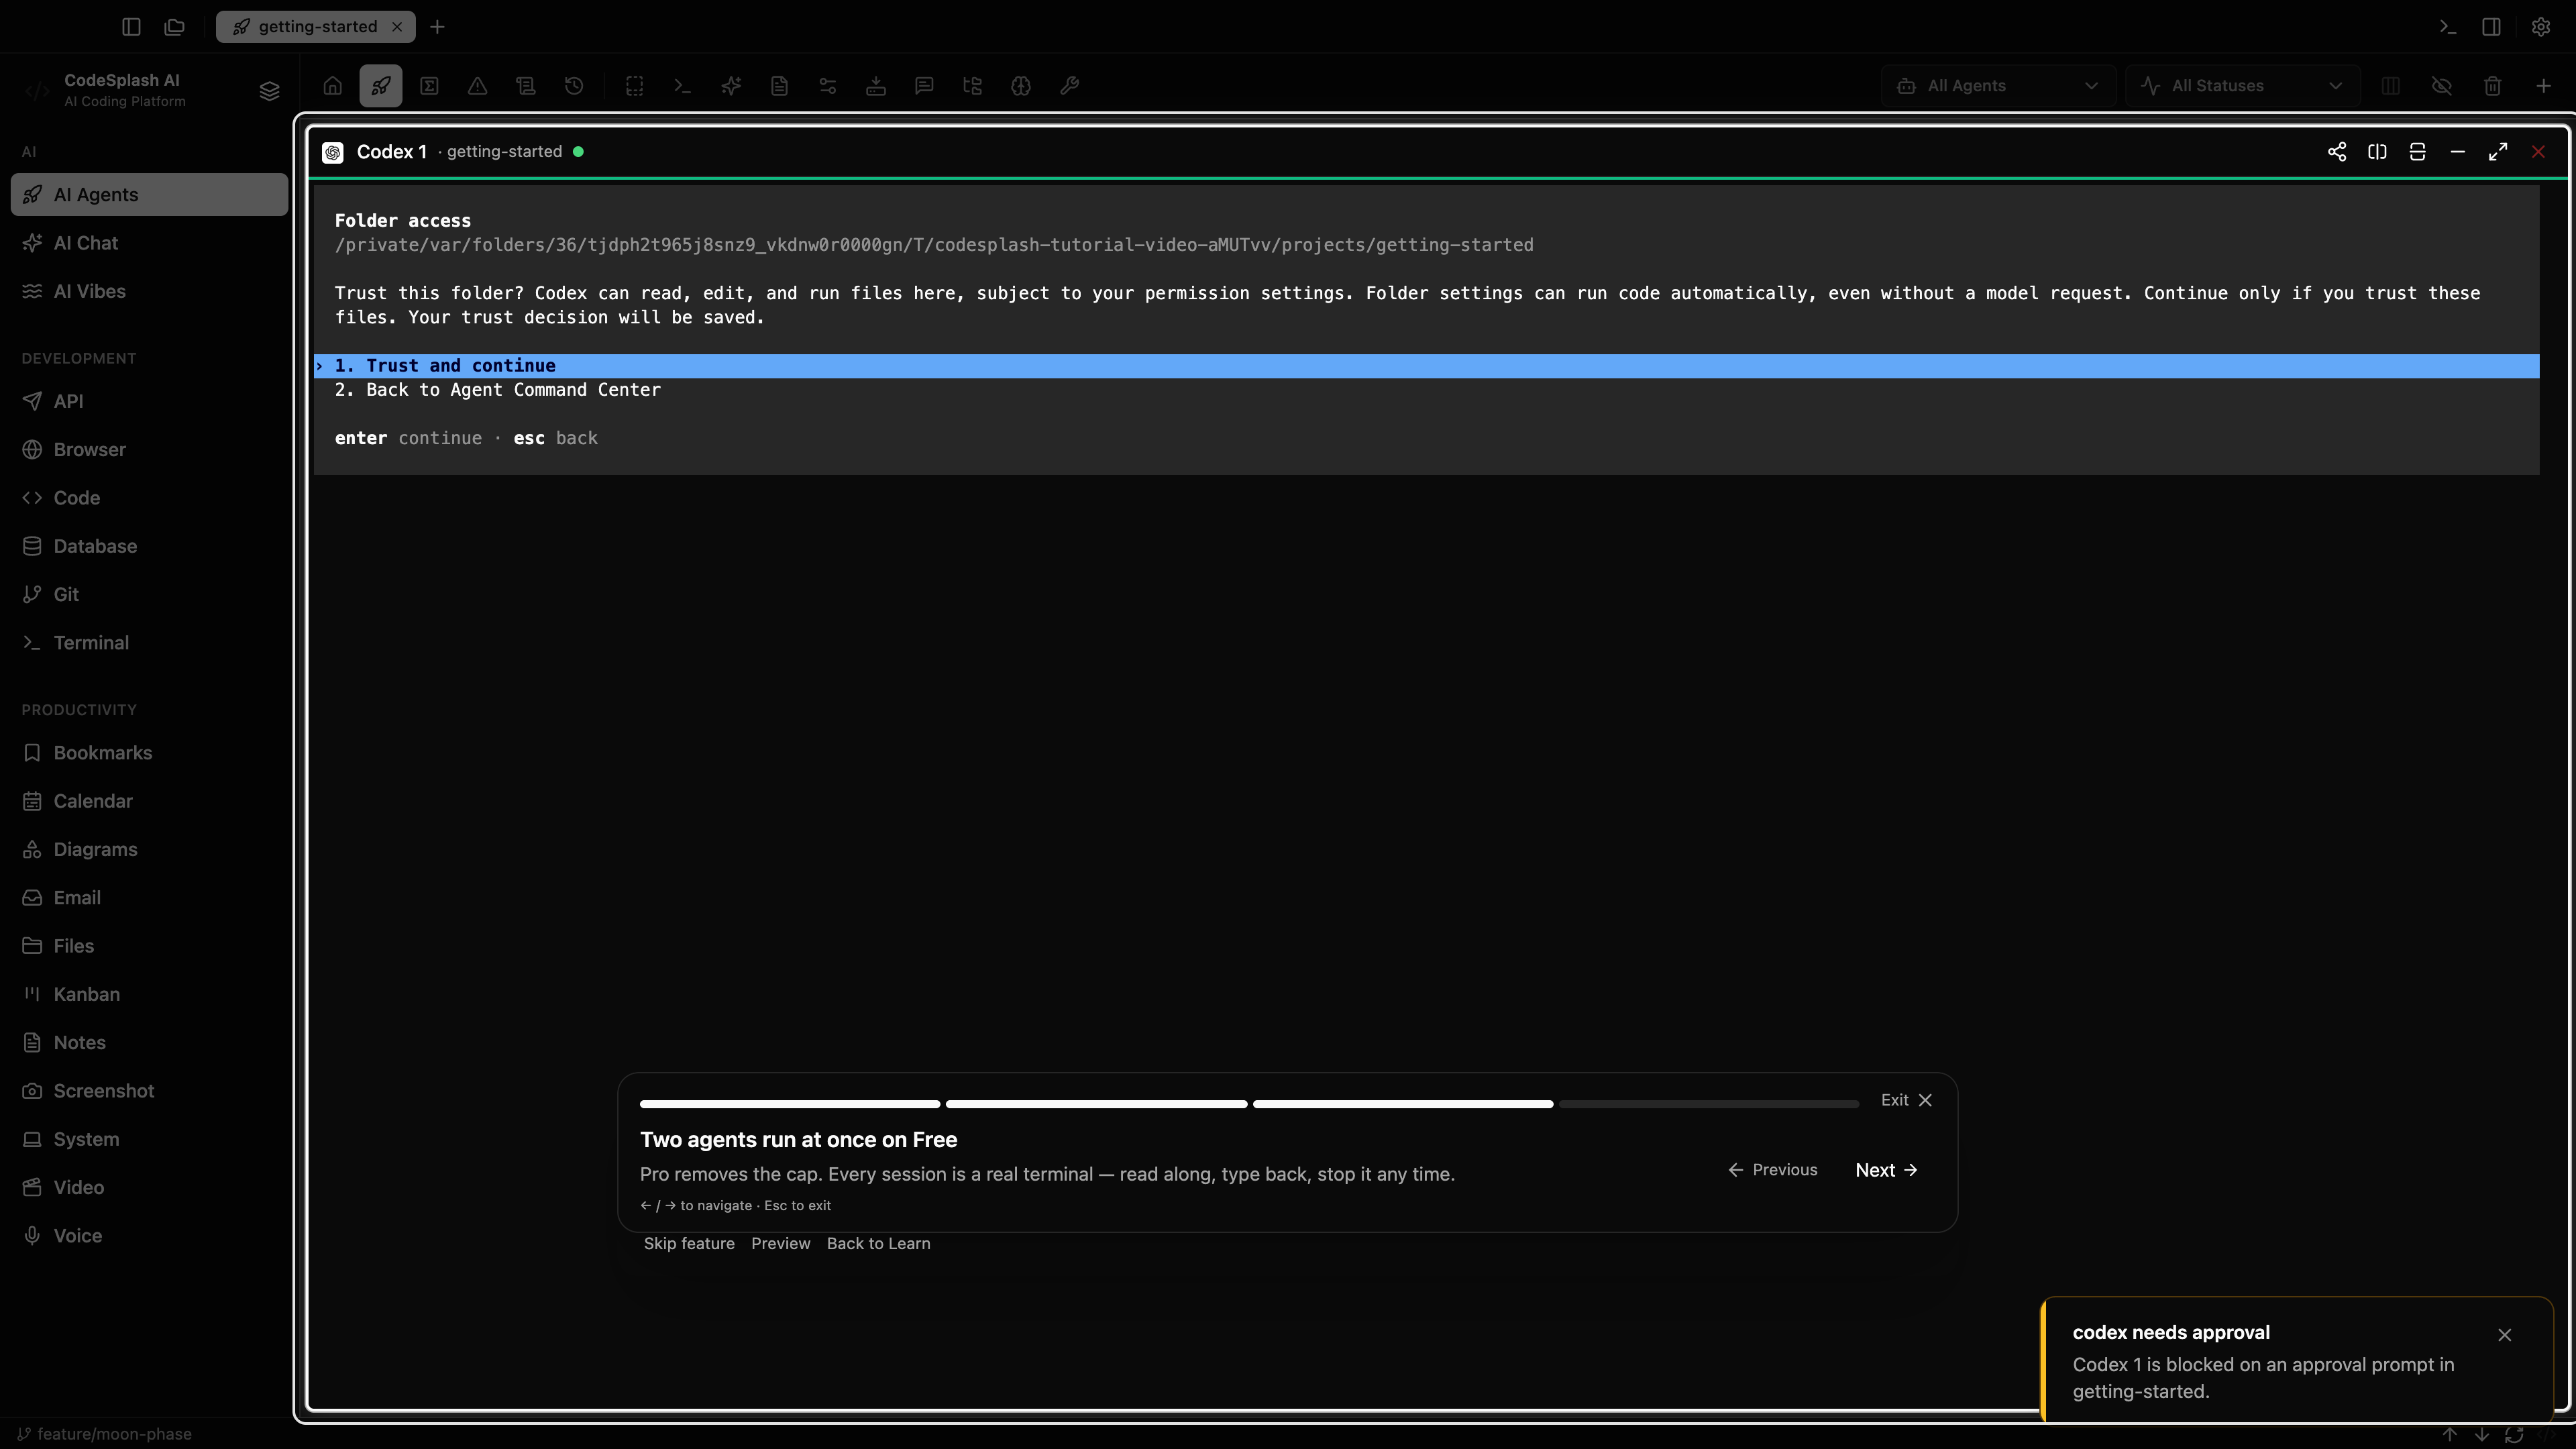Open the folders icon in title bar
2576x1449 pixels.
[x=175, y=27]
